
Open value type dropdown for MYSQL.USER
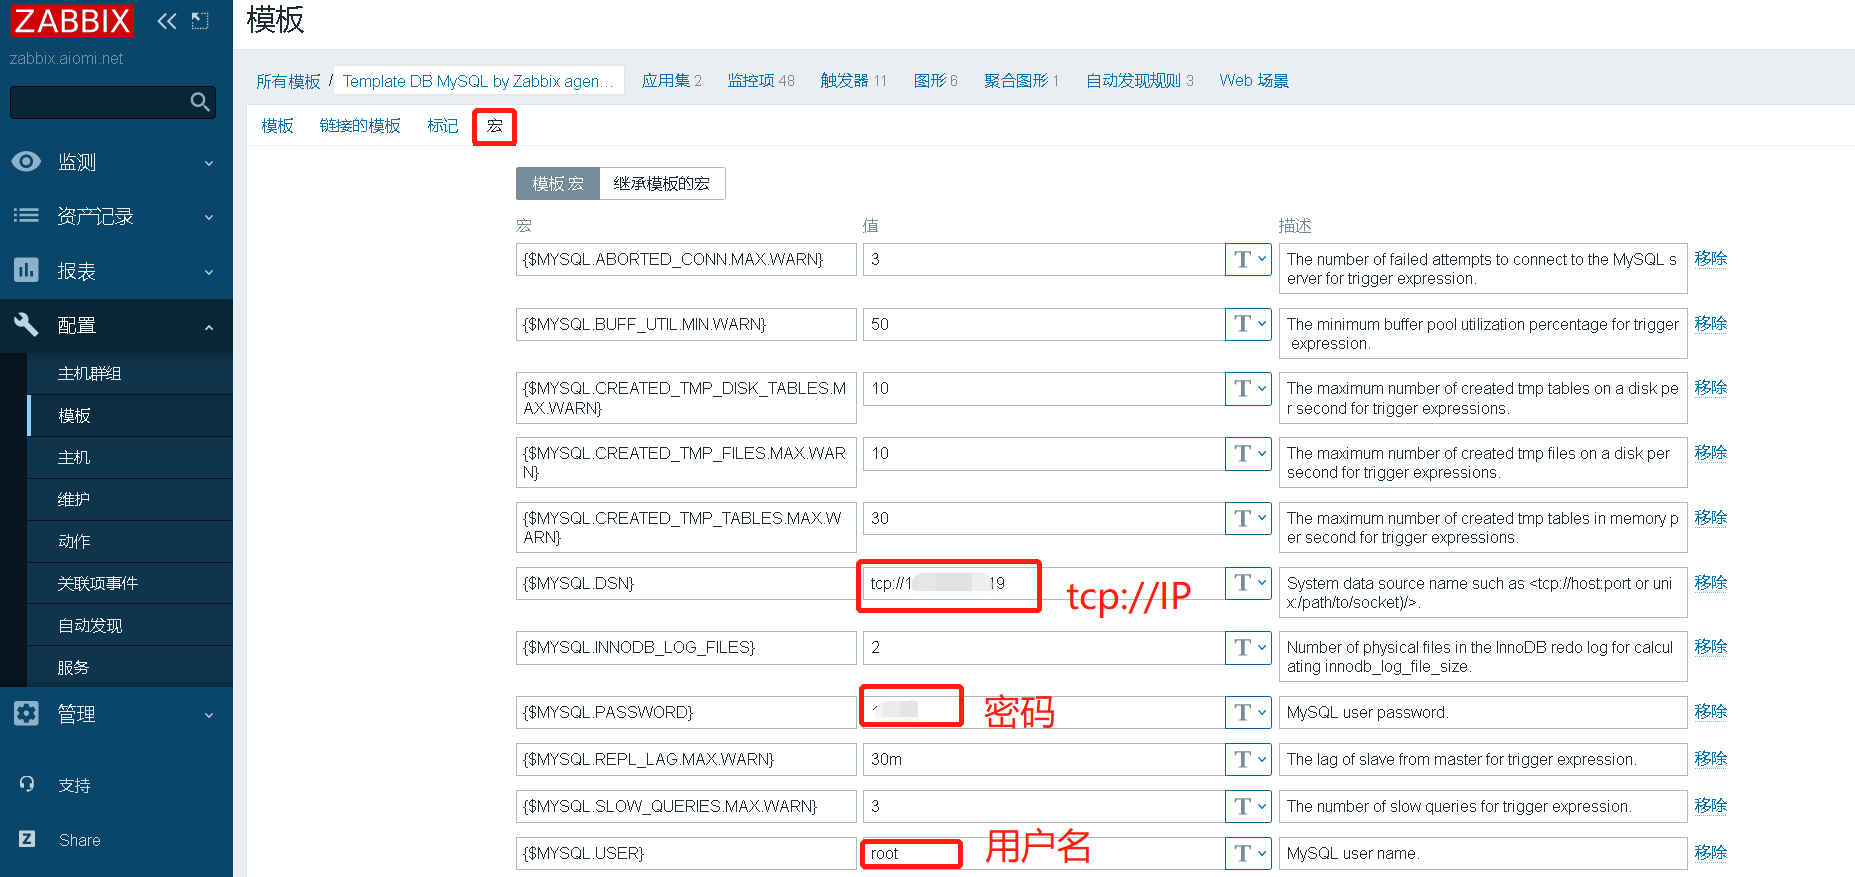tap(1248, 853)
